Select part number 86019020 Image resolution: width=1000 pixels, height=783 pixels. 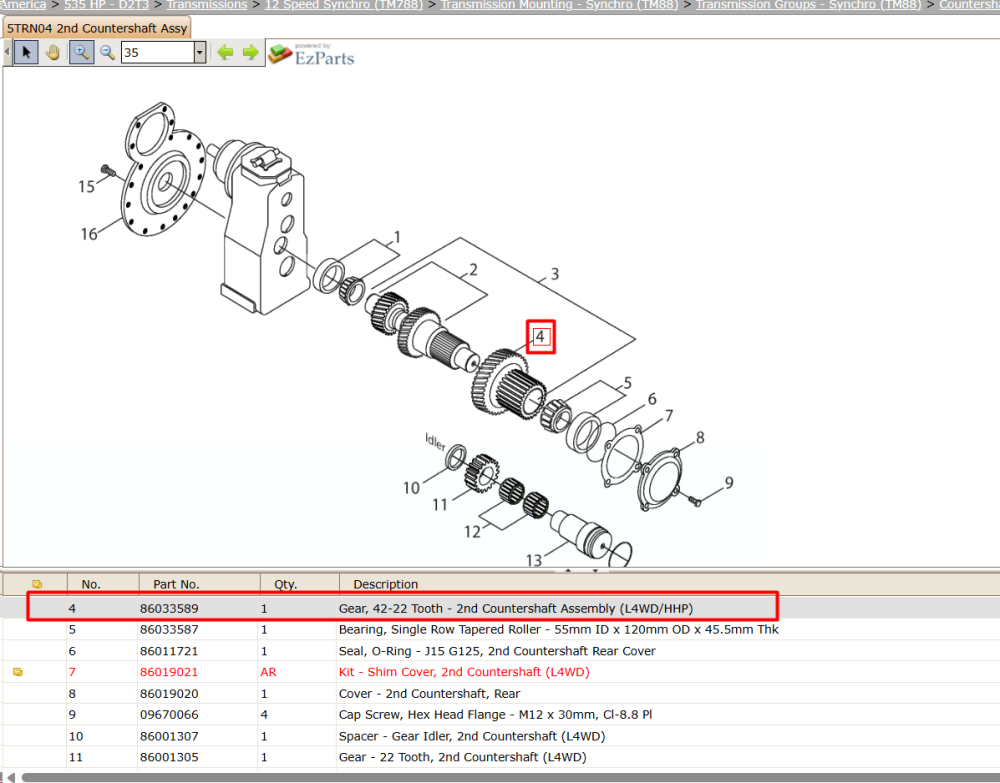pyautogui.click(x=169, y=694)
